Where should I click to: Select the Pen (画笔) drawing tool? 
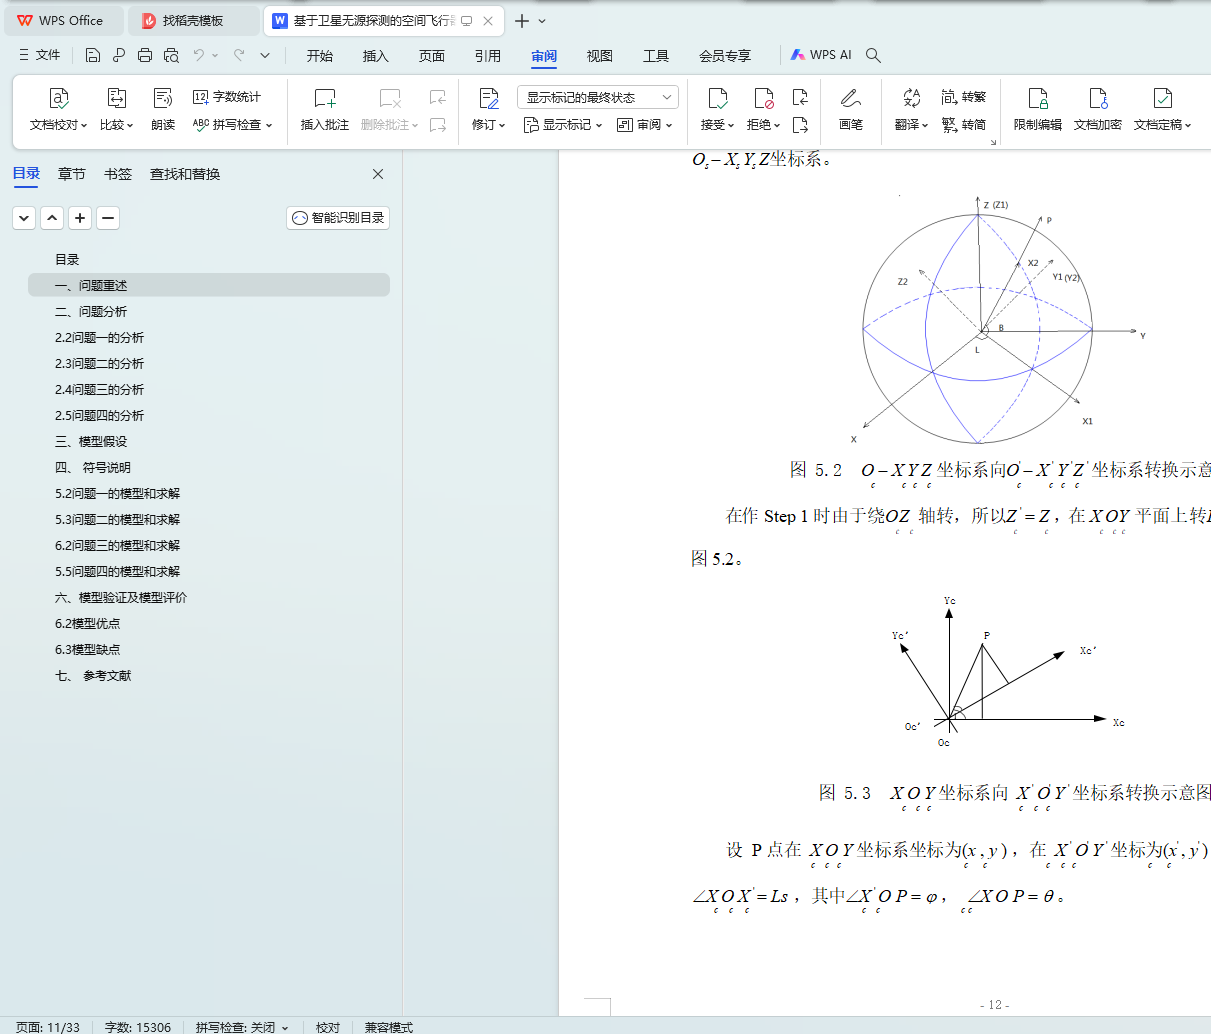[850, 99]
